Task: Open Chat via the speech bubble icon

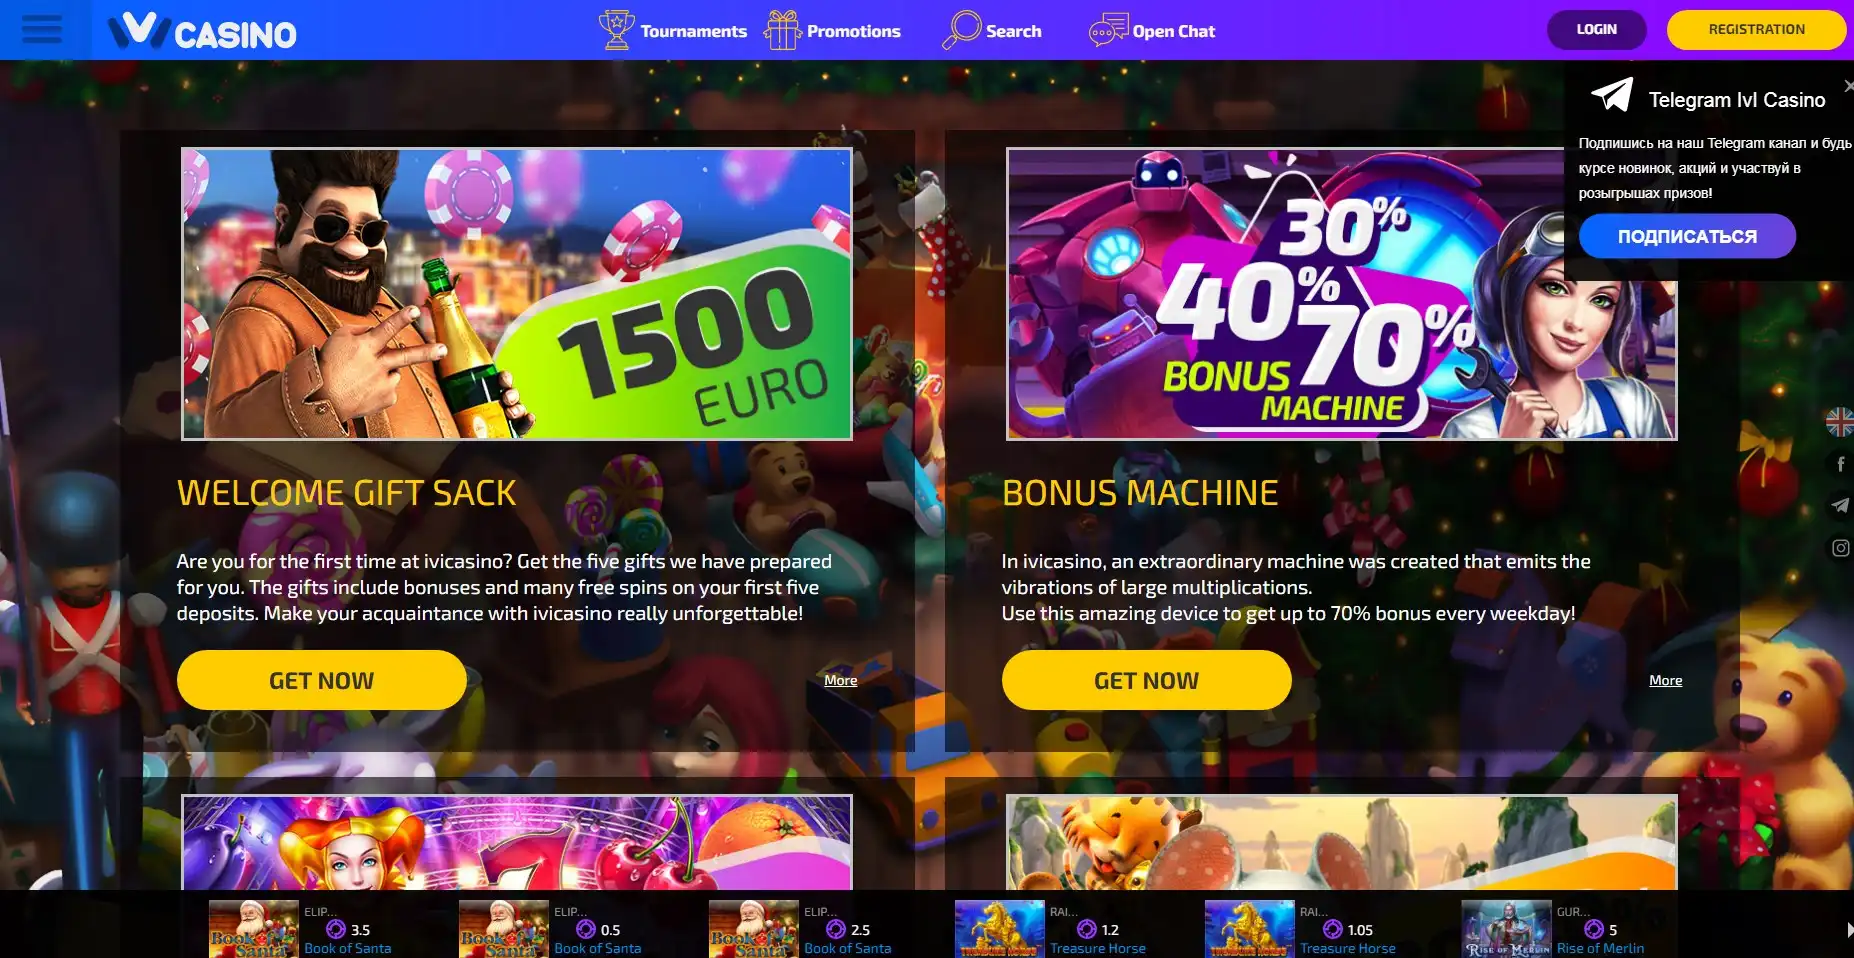Action: click(1108, 31)
